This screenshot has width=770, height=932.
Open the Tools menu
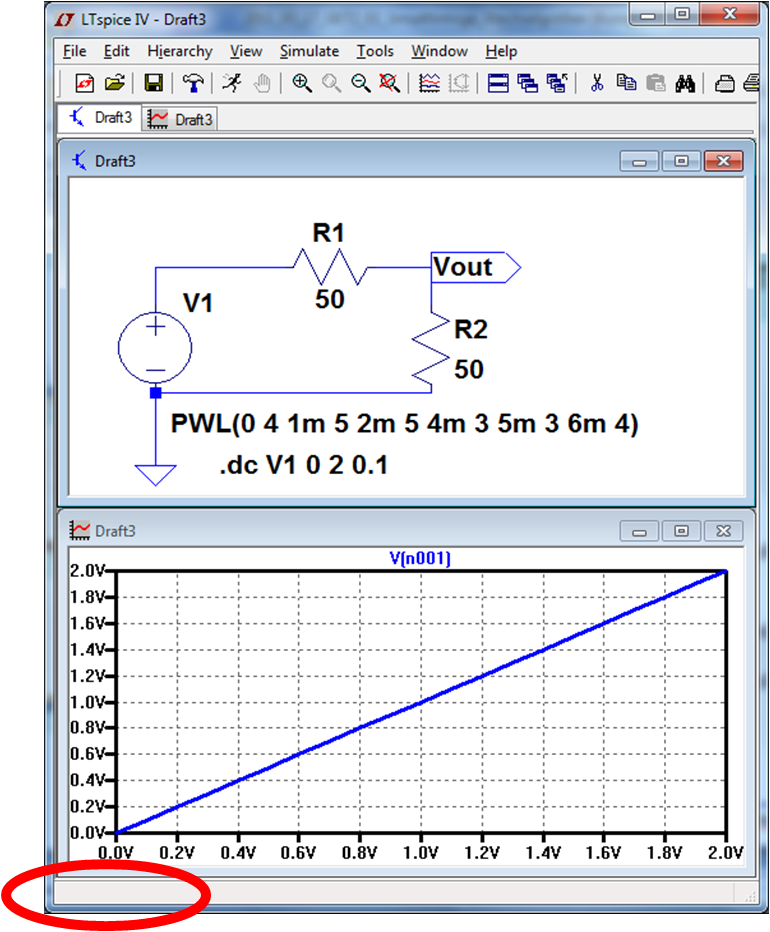tap(375, 51)
